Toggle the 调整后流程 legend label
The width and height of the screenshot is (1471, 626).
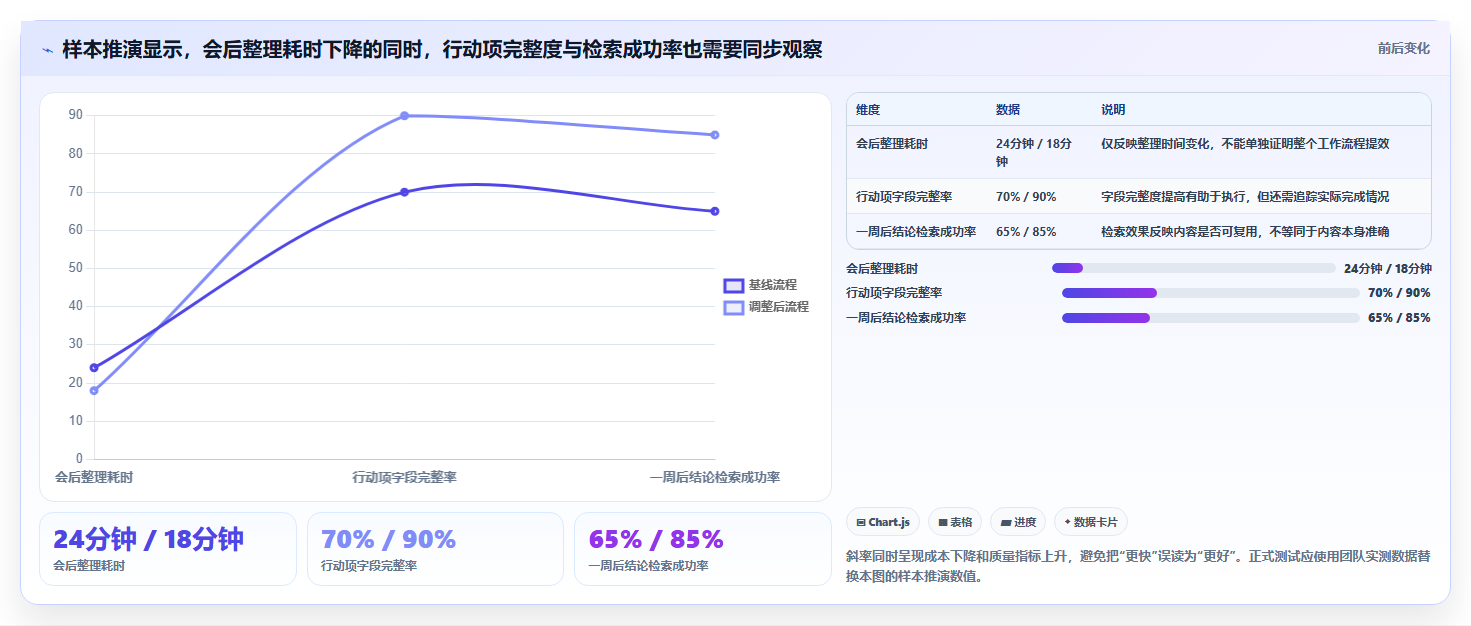[x=779, y=307]
